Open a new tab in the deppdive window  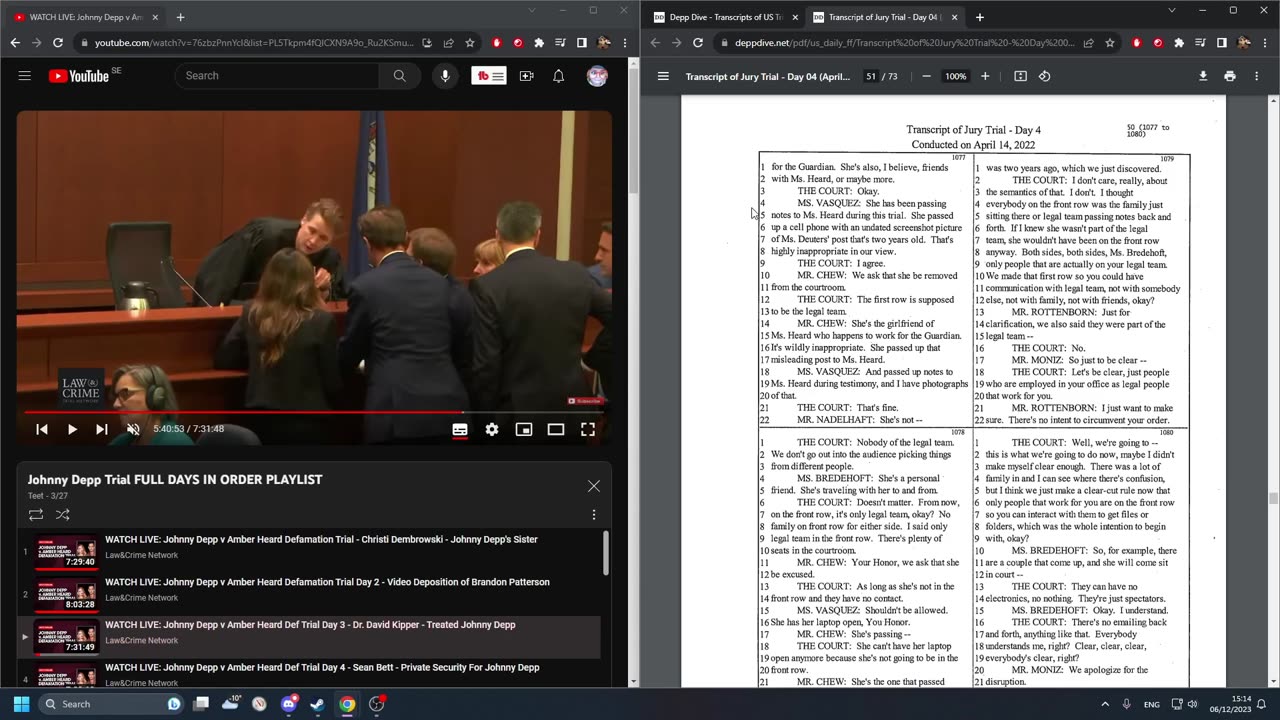979,17
